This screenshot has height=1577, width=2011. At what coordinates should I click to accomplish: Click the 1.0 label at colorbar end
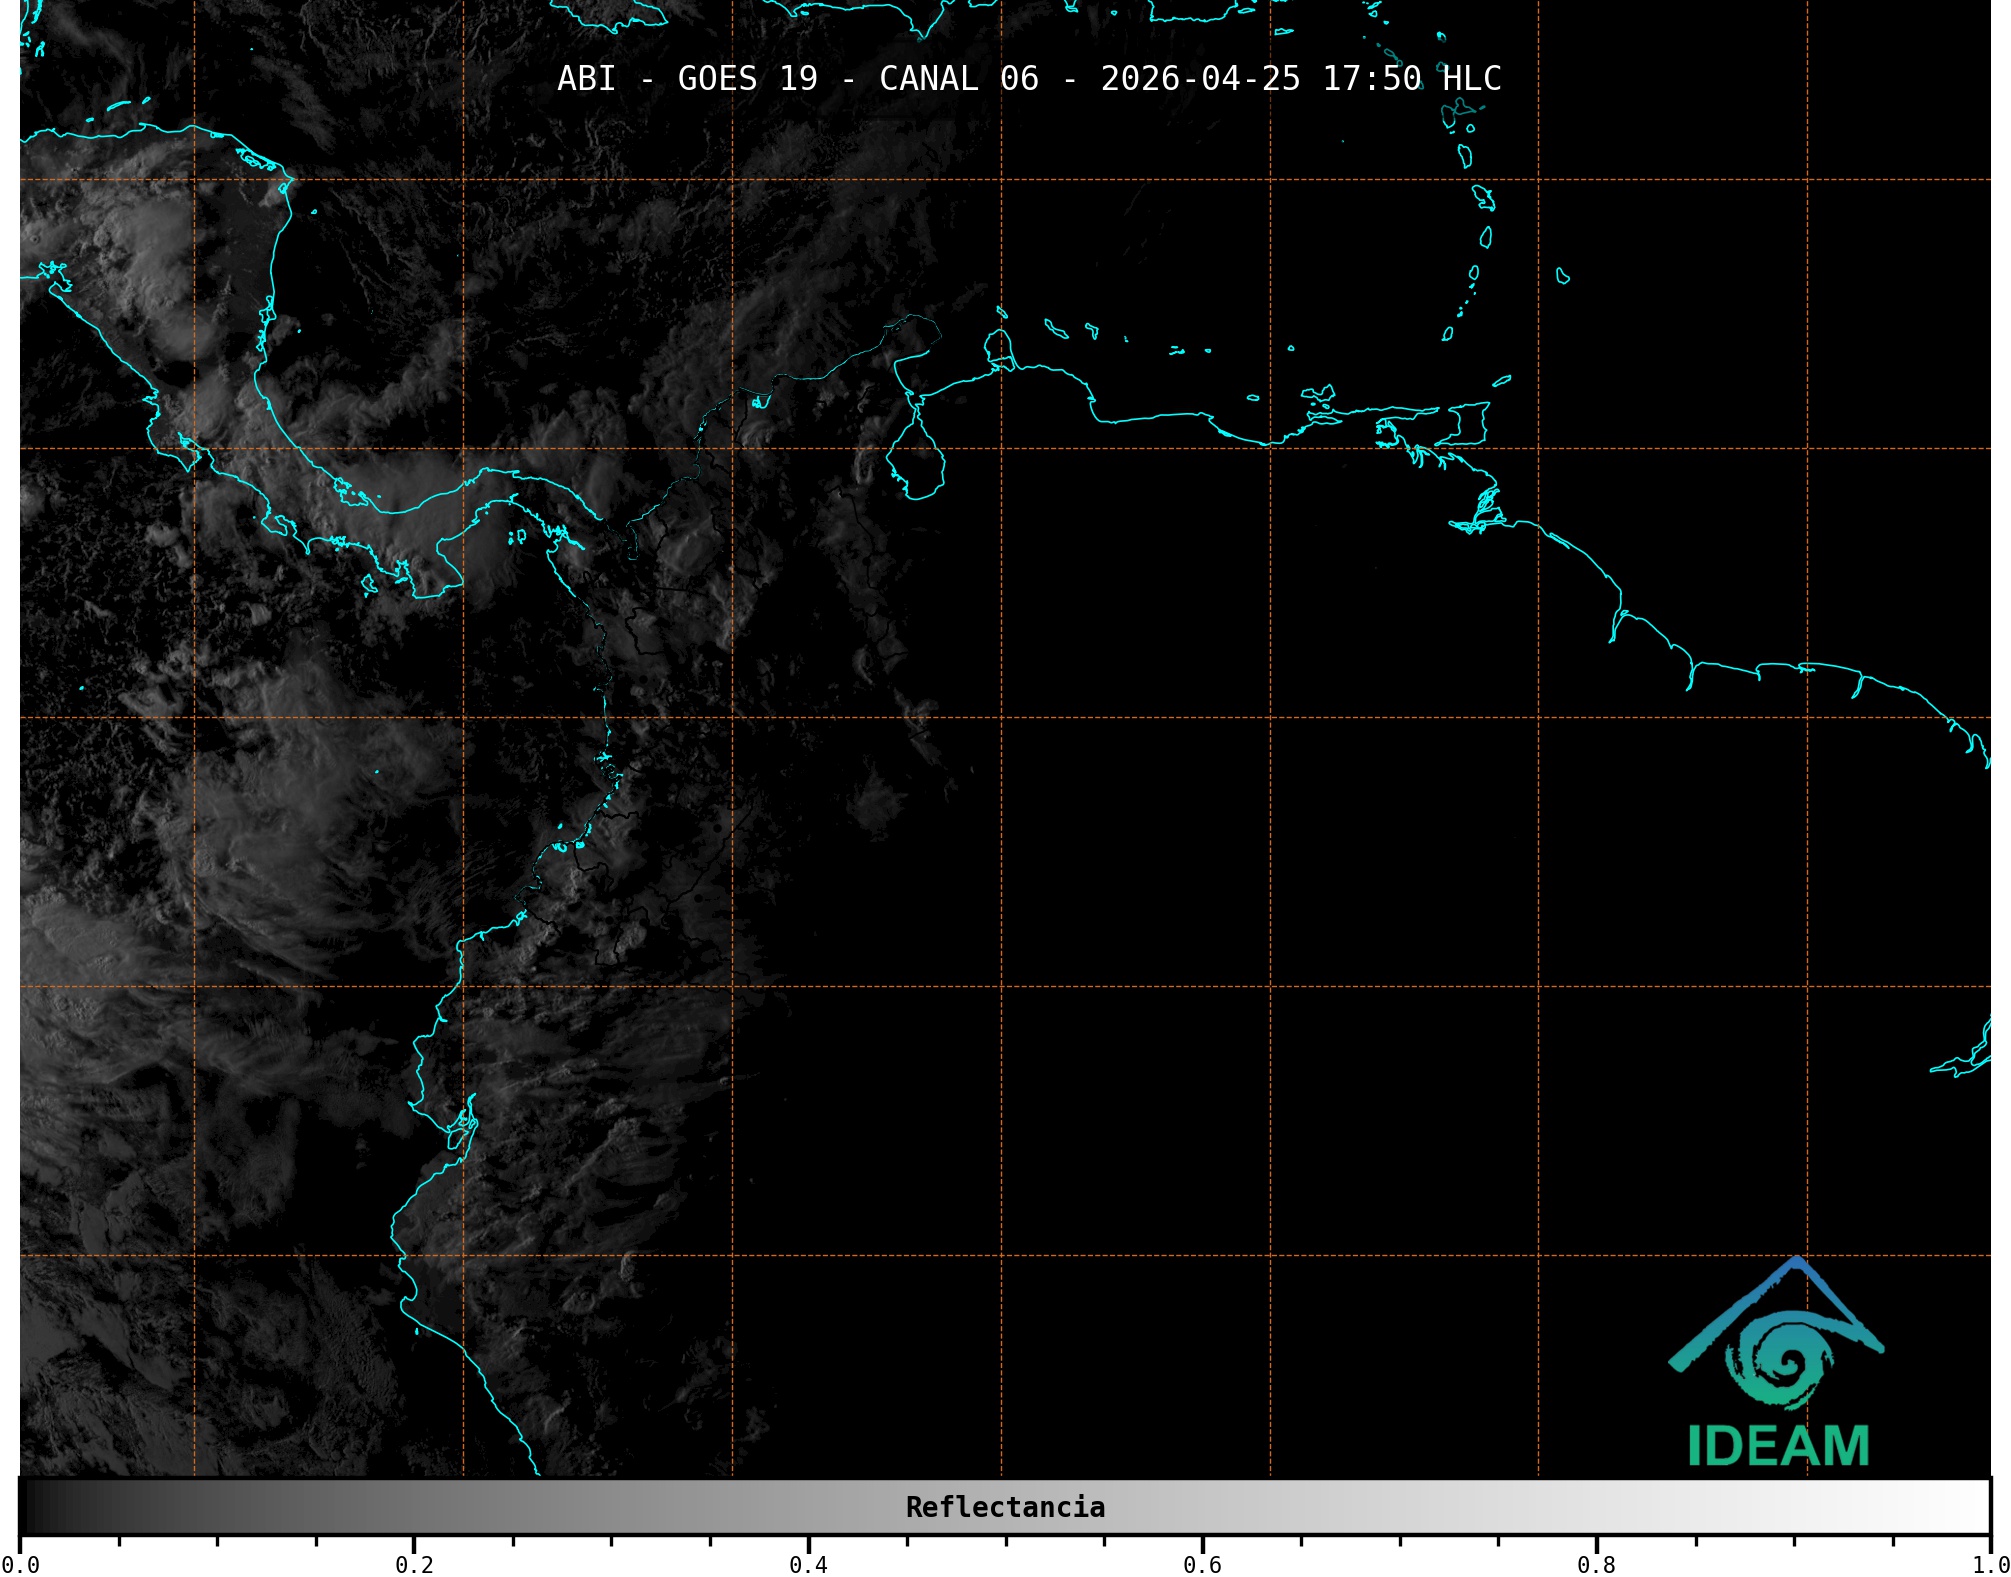[1990, 1564]
